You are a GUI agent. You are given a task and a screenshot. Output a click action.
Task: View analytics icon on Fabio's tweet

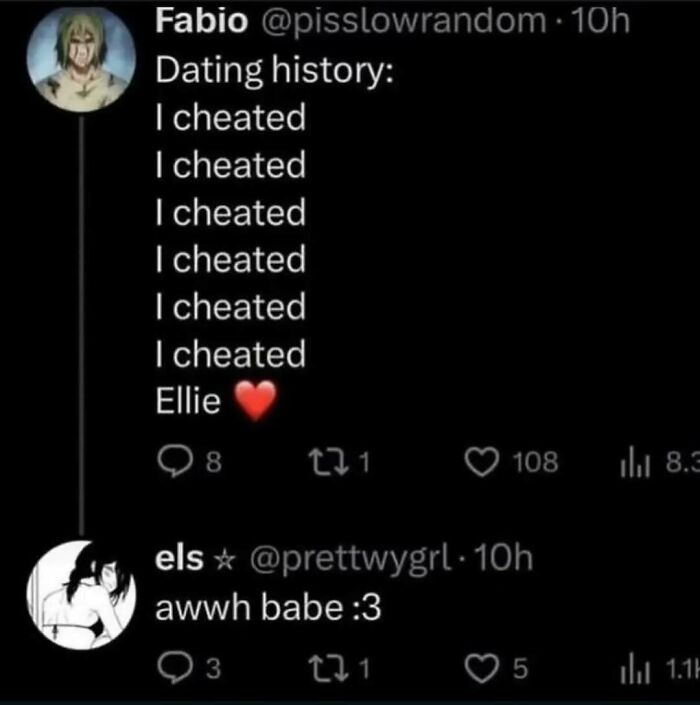635,462
